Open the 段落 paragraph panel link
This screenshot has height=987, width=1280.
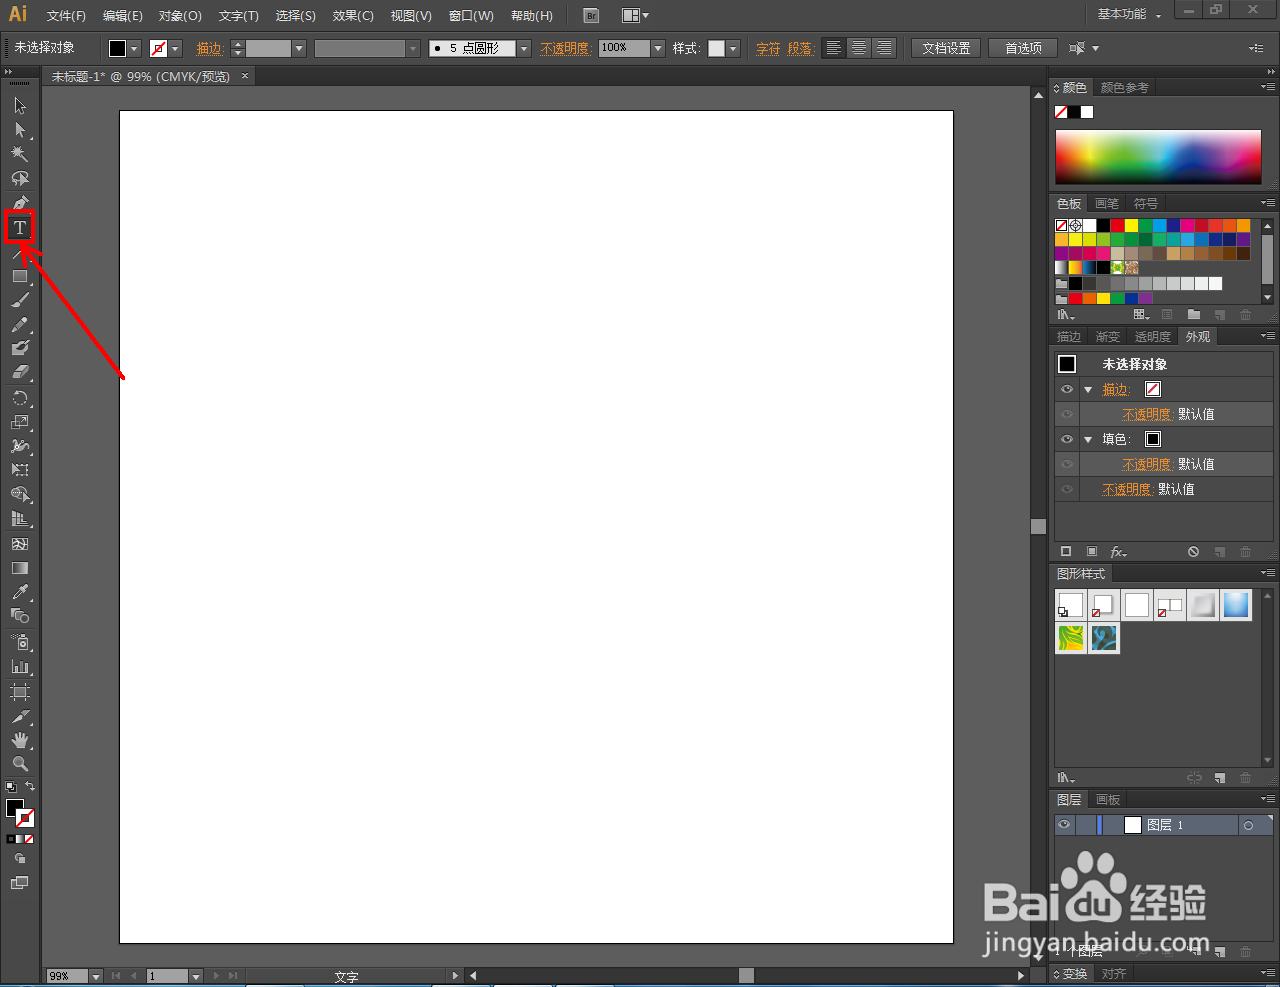(x=800, y=48)
